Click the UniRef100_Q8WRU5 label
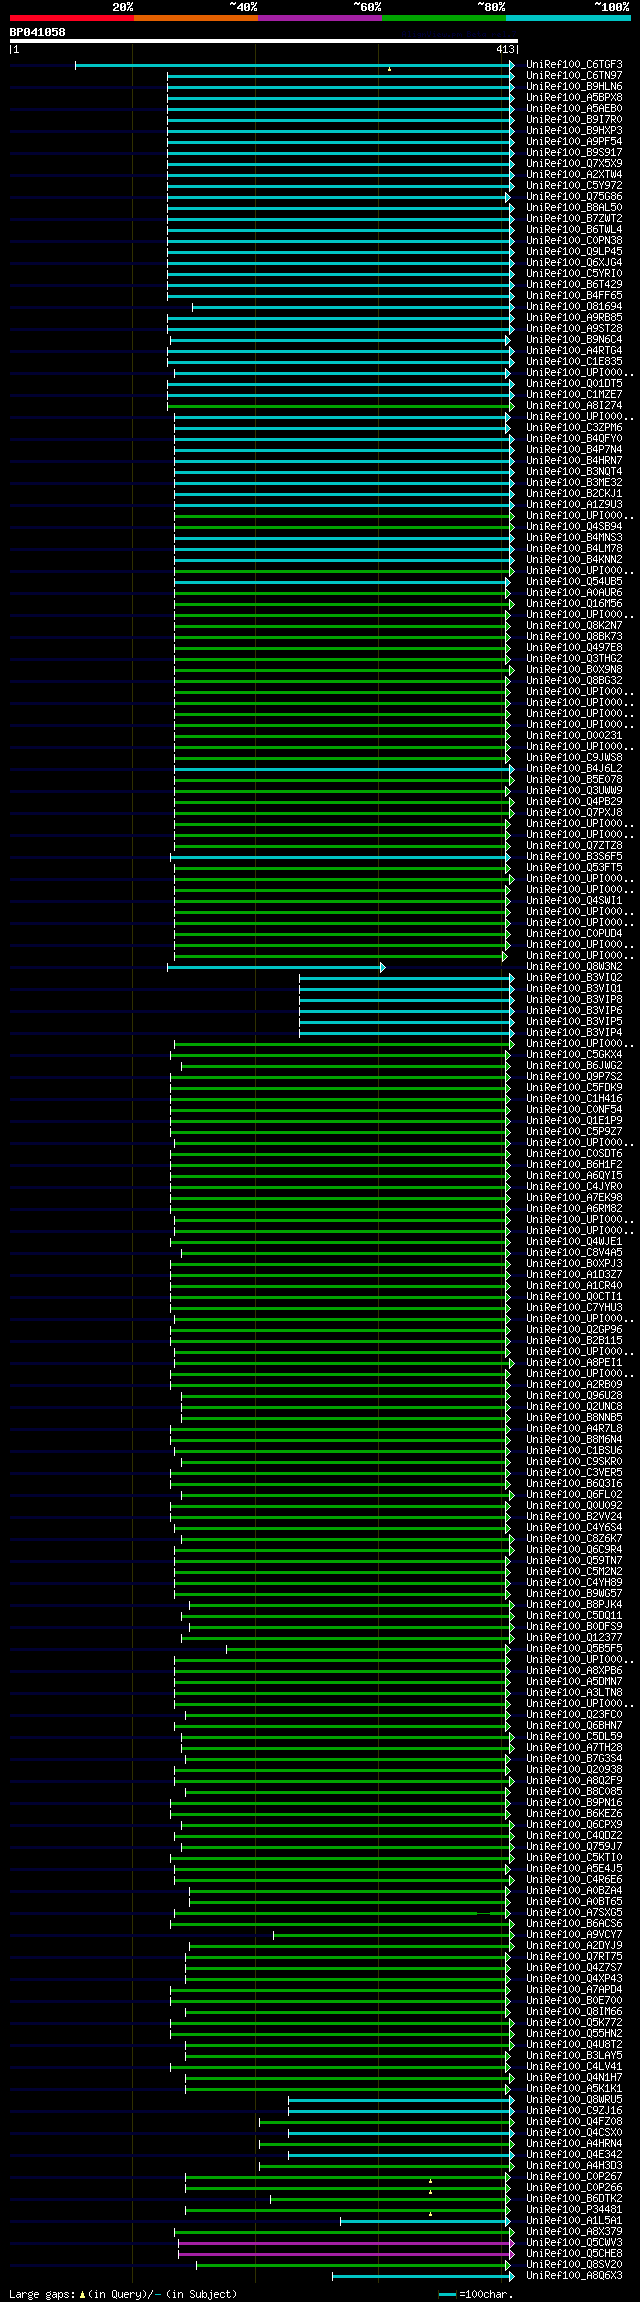The height and width of the screenshot is (2302, 640). coord(574,2100)
